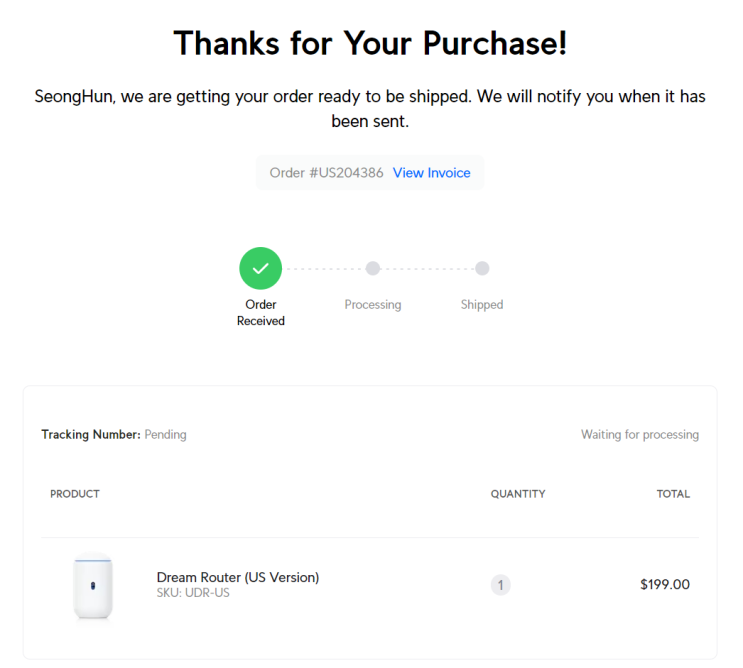Image resolution: width=743 pixels, height=668 pixels.
Task: Select the Shipped step label
Action: [x=482, y=304]
